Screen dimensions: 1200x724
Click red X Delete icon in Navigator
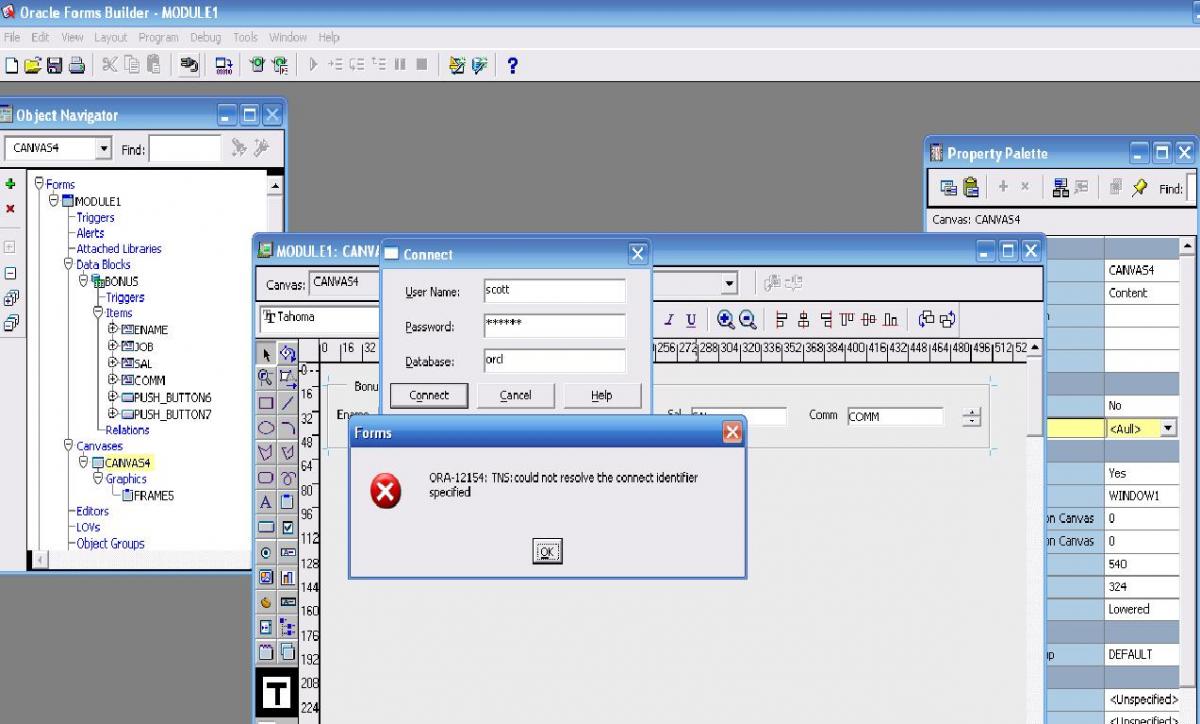tap(10, 209)
